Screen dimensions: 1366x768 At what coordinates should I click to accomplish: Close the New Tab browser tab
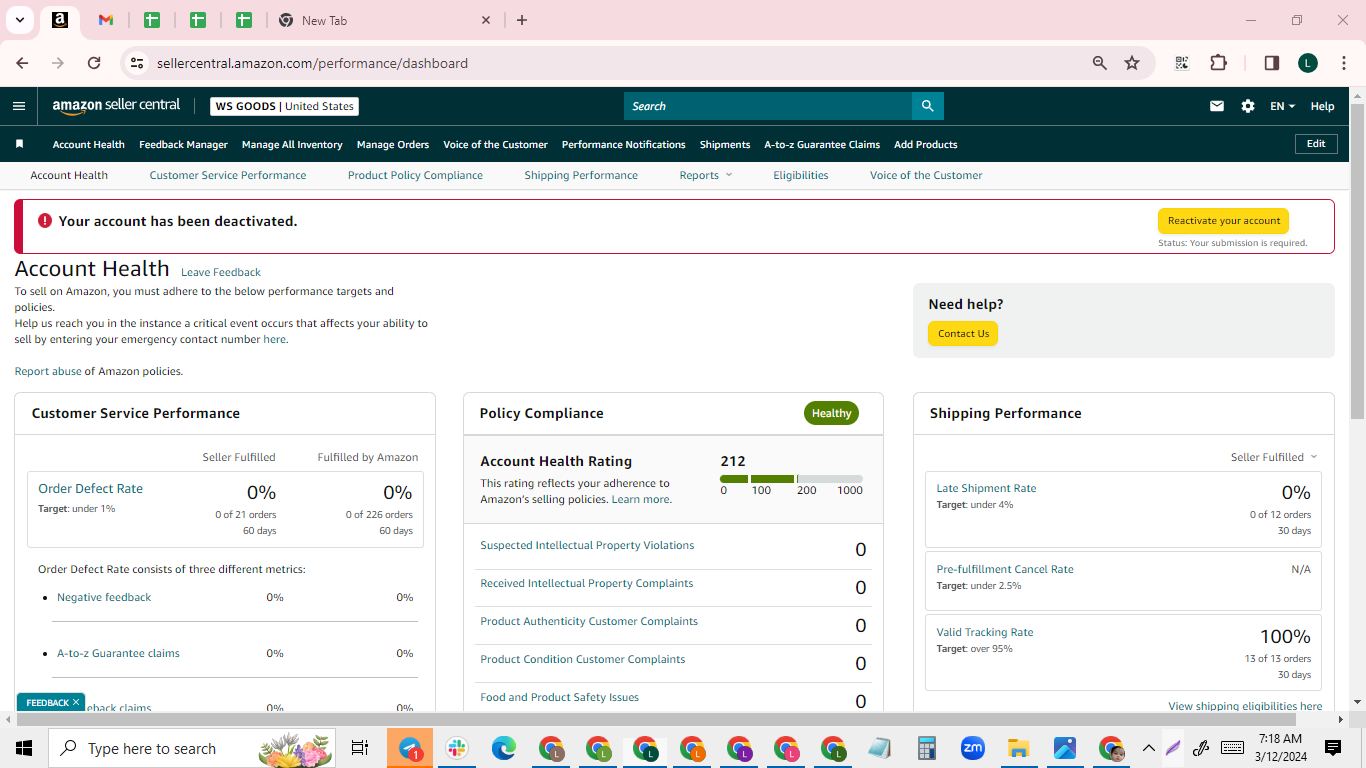(x=486, y=20)
